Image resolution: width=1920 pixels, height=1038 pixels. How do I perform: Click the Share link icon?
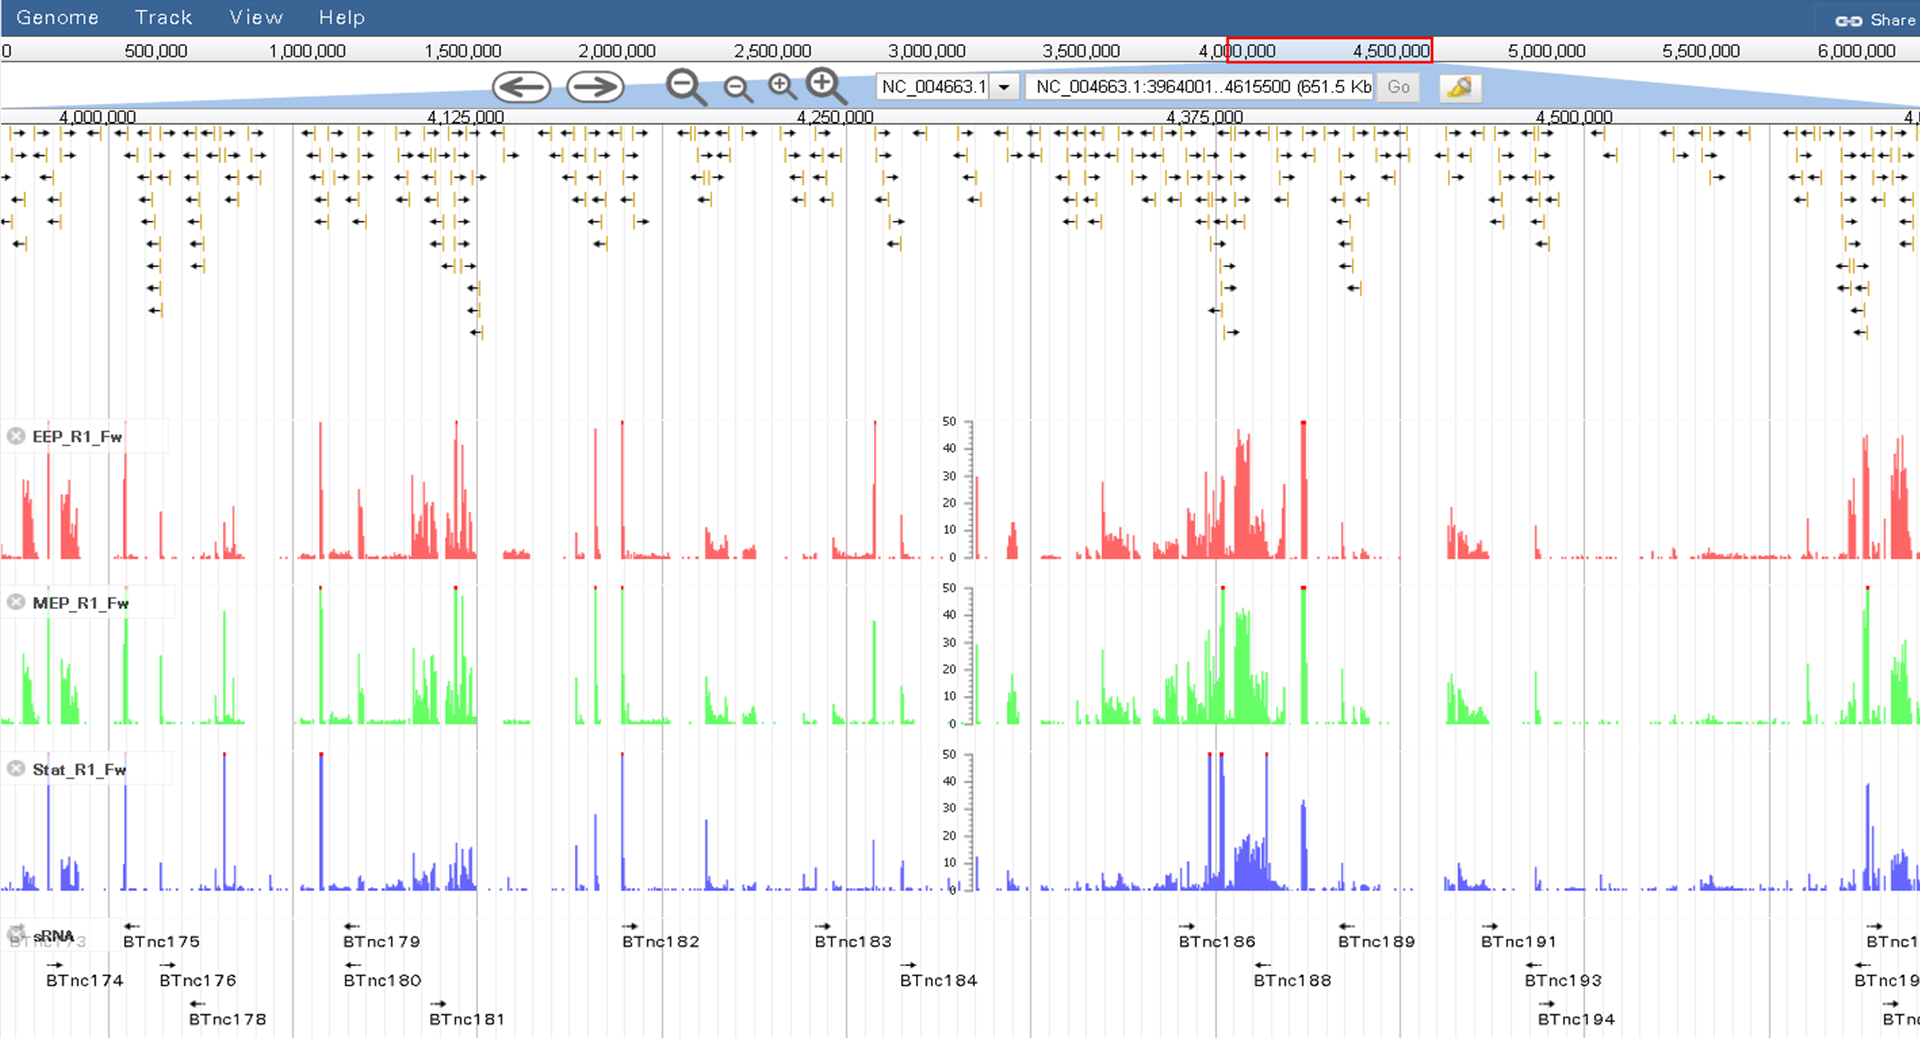click(x=1848, y=20)
